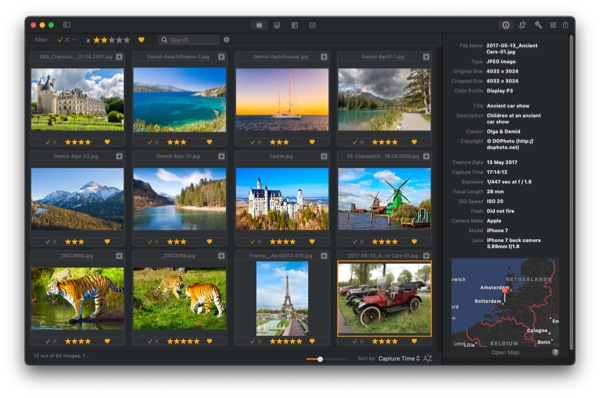Toggle the AZ sort order icon
The width and height of the screenshot is (600, 398).
point(427,359)
